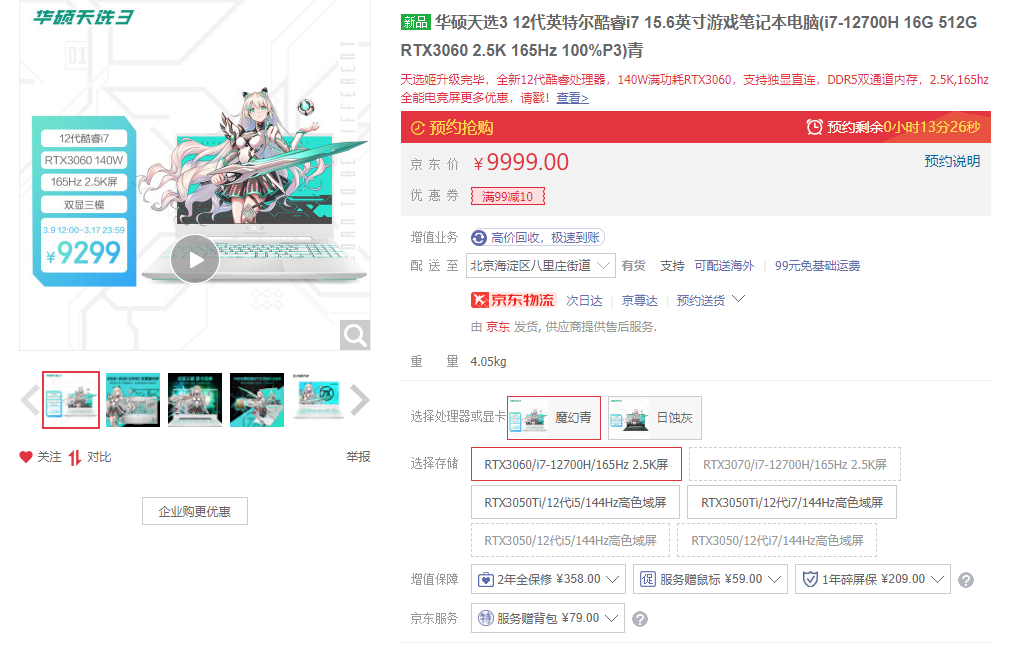The image size is (1010, 648).
Task: Select the 日蚀灰 color option
Action: click(654, 418)
